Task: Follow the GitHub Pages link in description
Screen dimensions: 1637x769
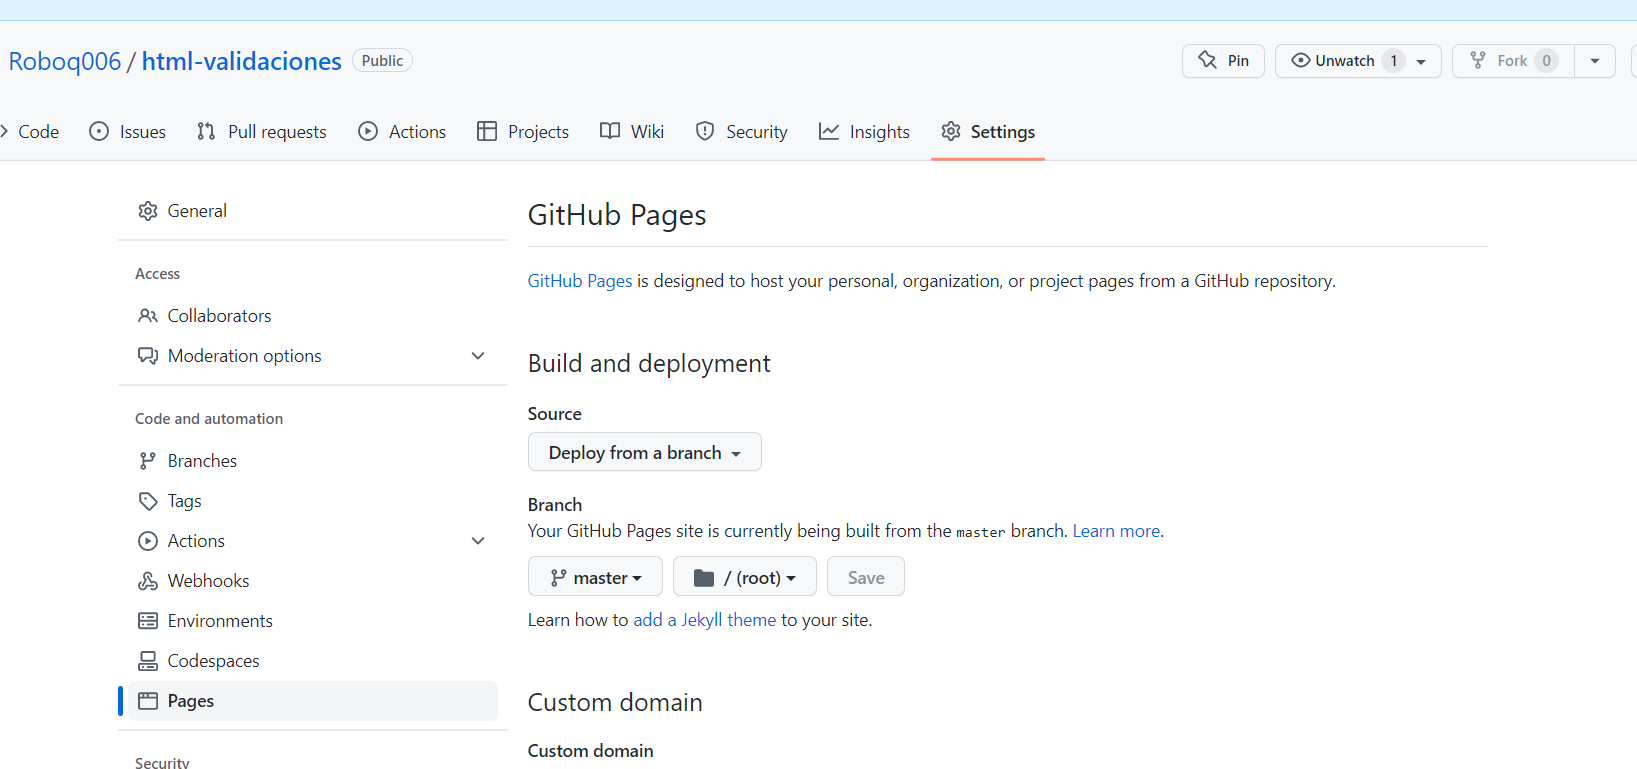Action: (580, 281)
